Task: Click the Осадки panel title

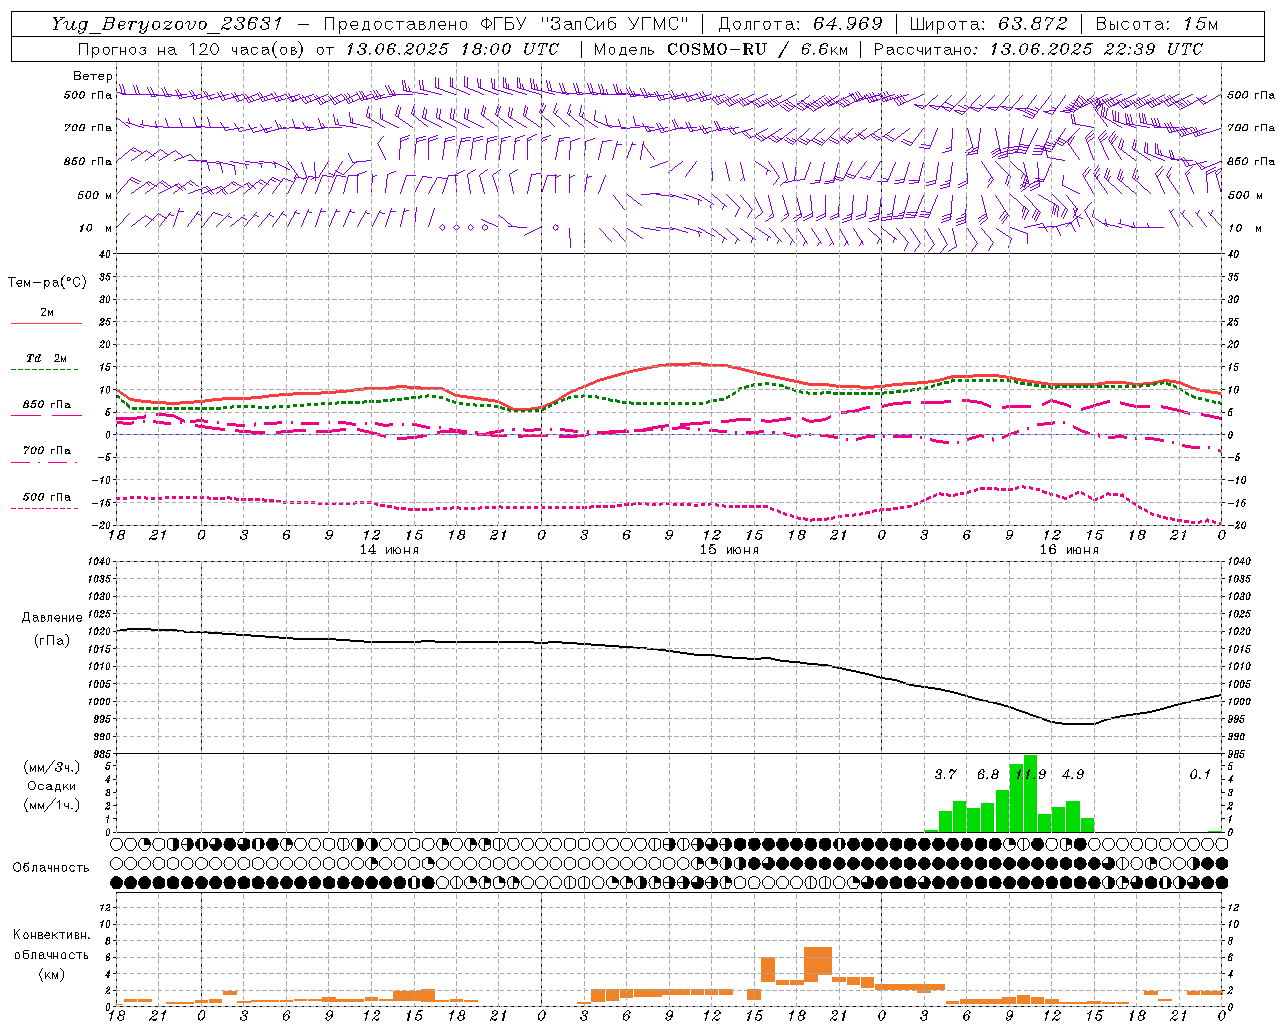Action: 52,786
